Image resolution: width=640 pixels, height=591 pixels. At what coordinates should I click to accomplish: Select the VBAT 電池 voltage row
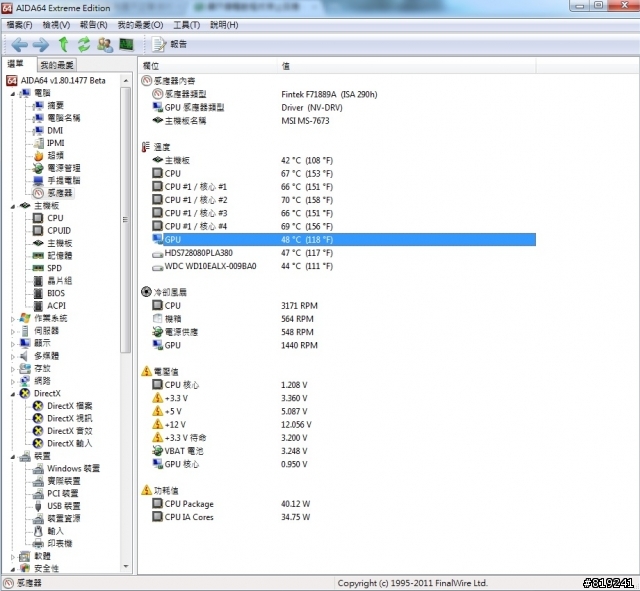point(344,451)
